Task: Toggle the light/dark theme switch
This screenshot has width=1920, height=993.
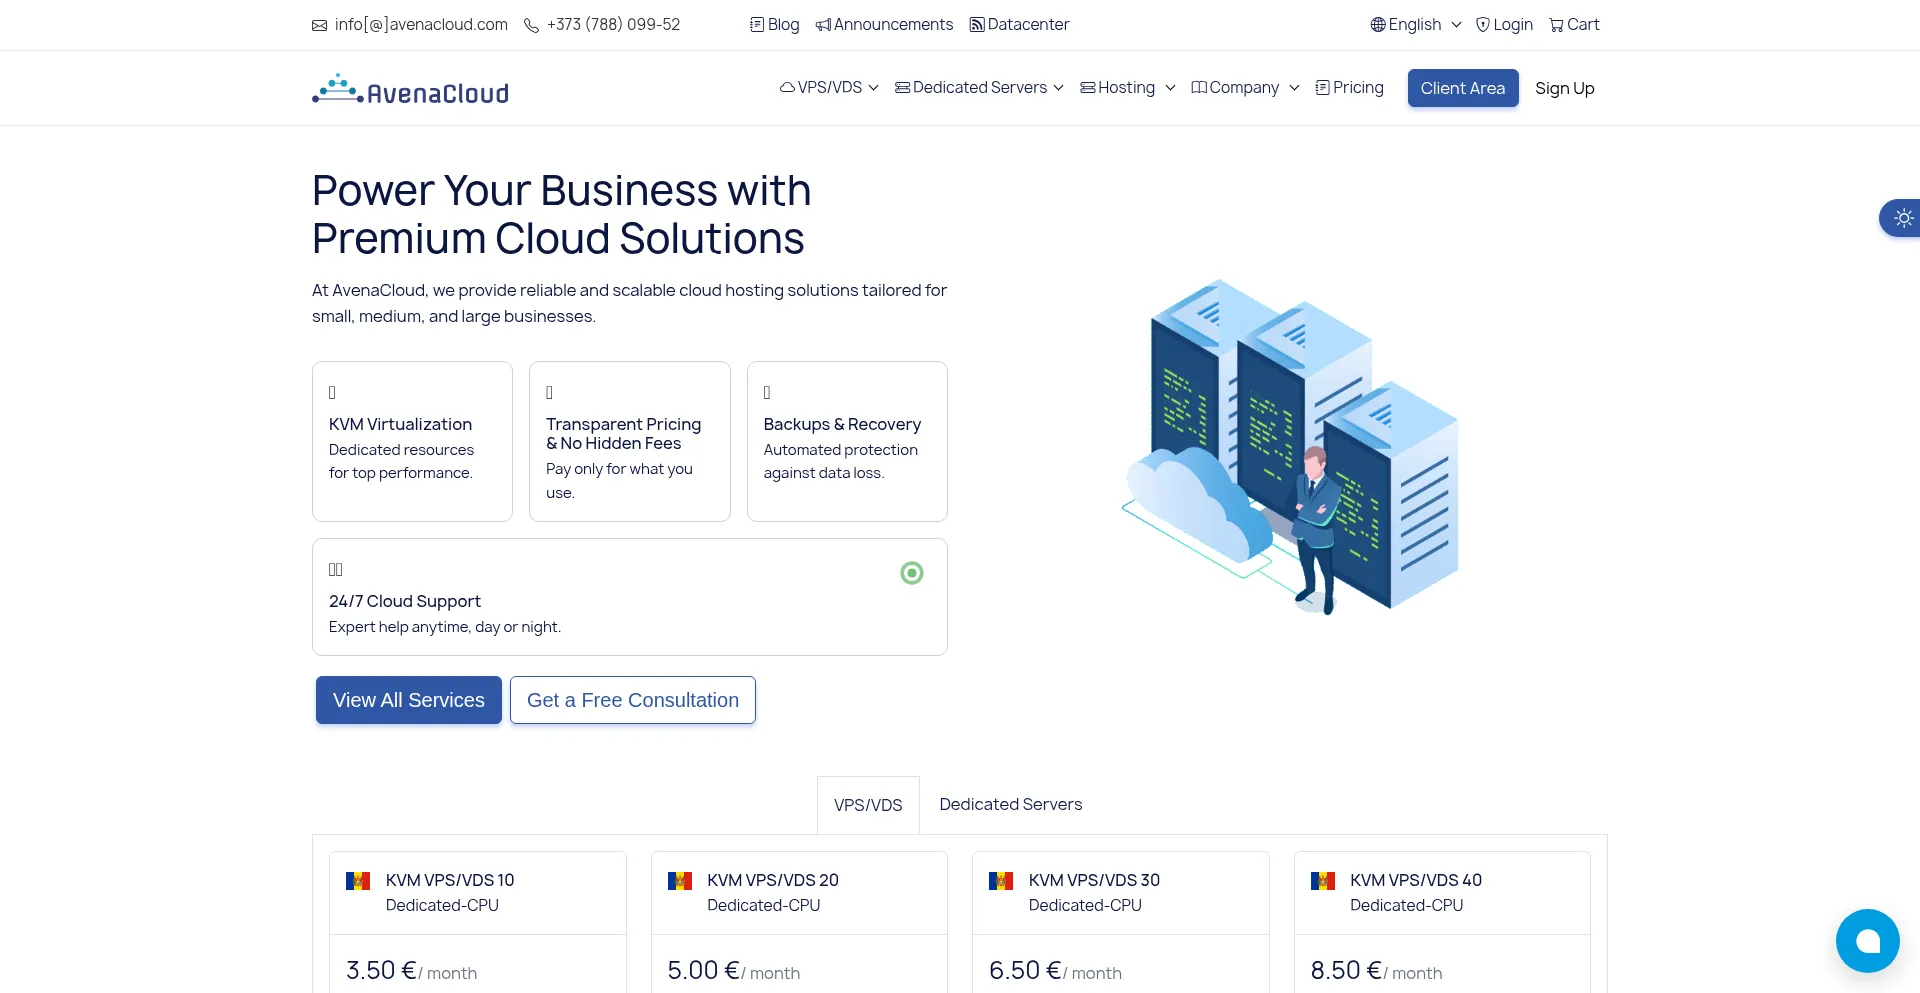Action: pos(1903,218)
